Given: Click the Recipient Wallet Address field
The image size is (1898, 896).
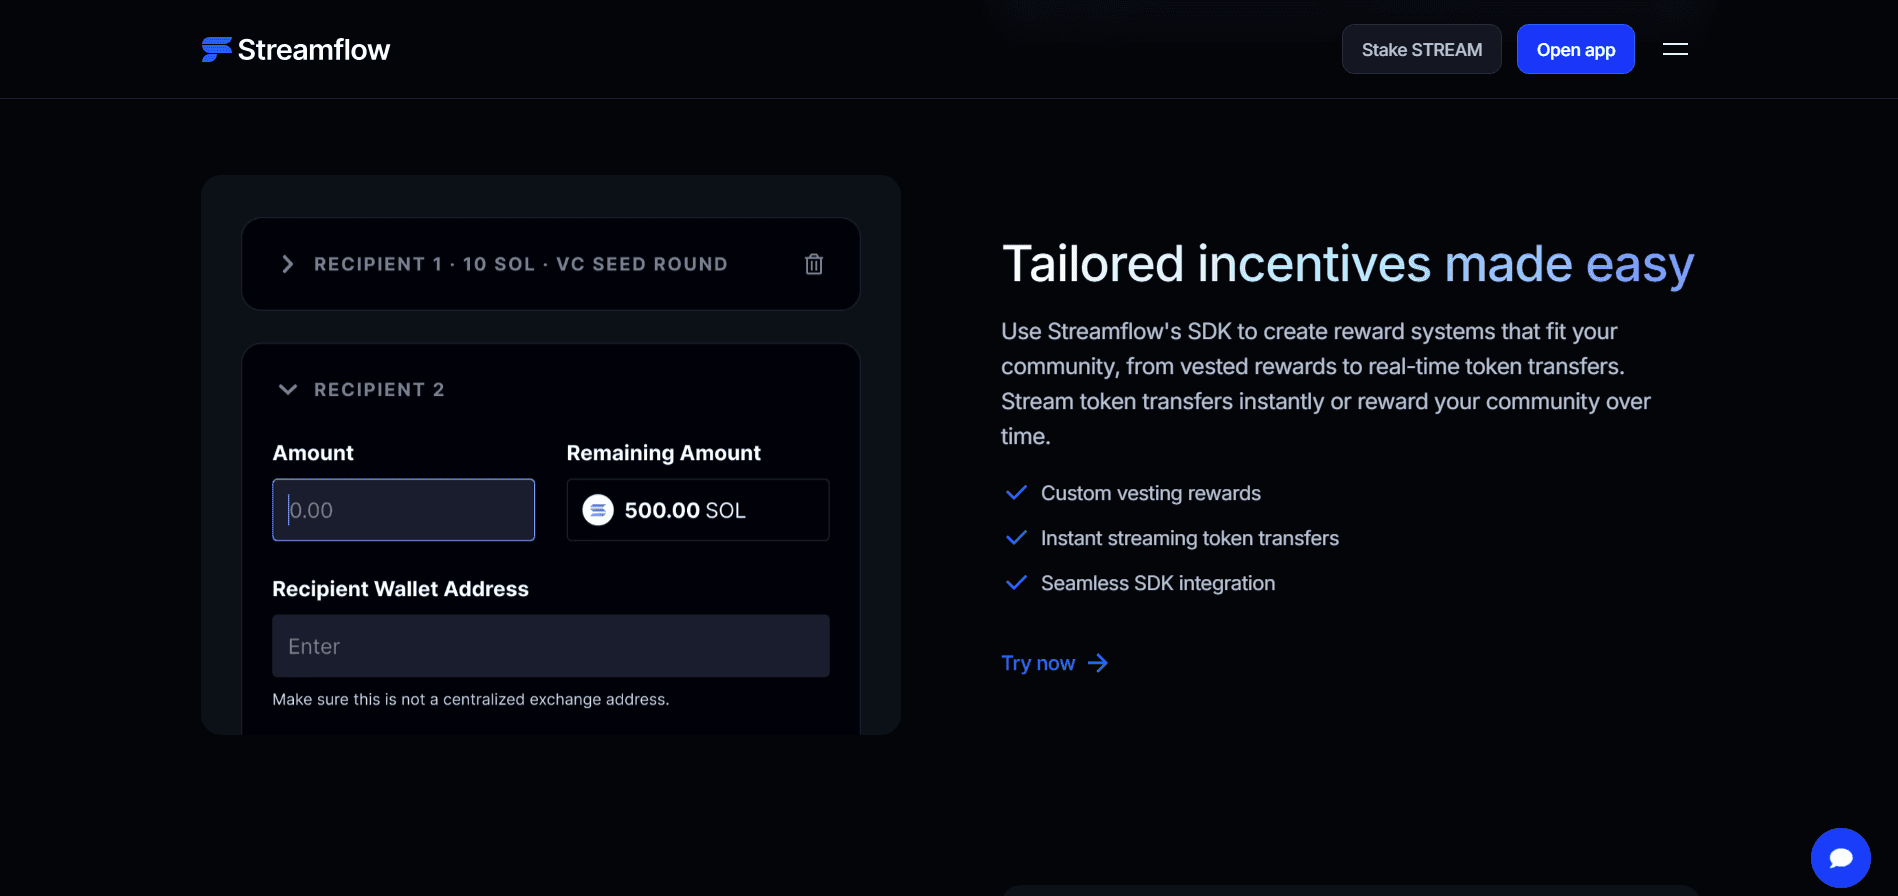Looking at the screenshot, I should coord(551,646).
